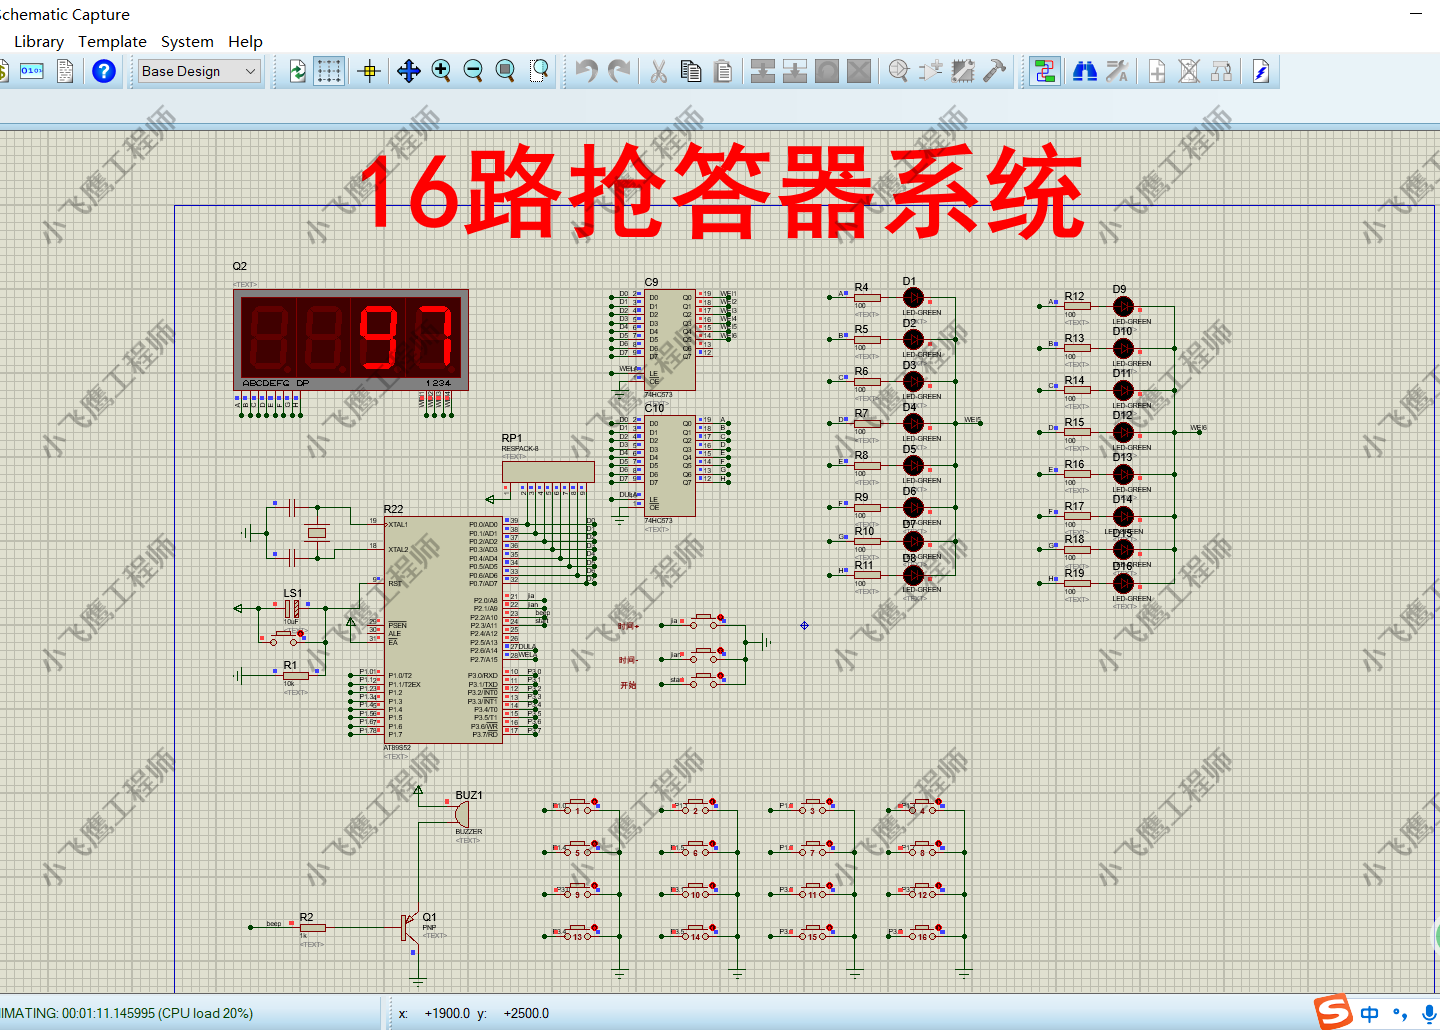Viewport: 1440px width, 1030px height.
Task: Select the RP1 resistor pack
Action: [548, 471]
